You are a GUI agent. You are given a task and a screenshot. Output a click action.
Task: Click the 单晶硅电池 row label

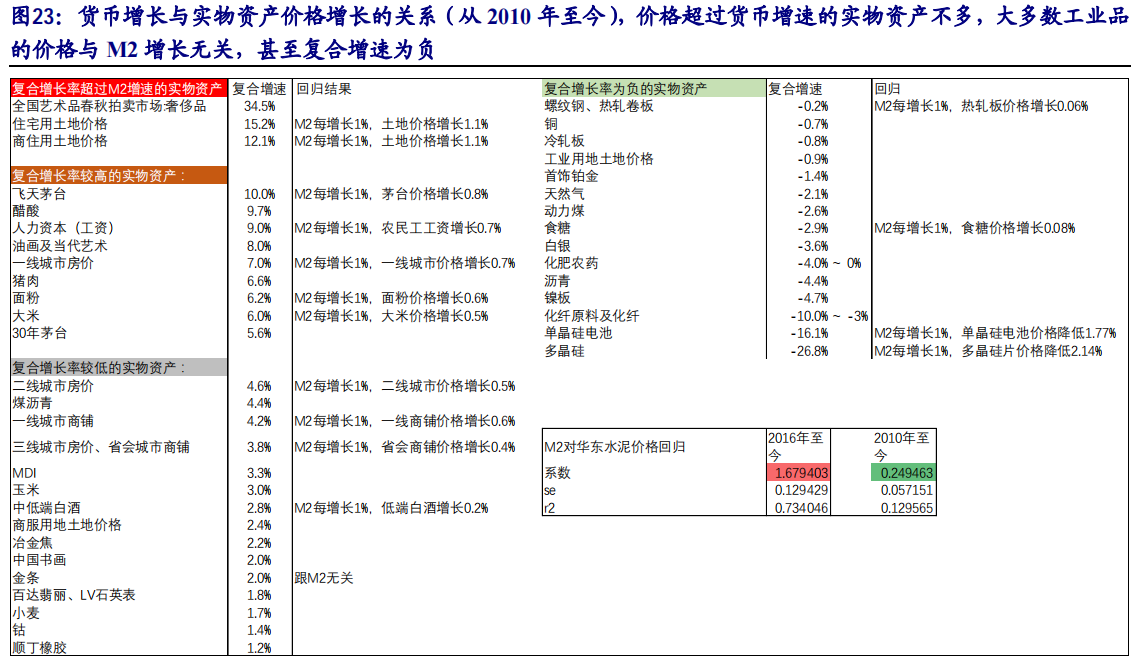(578, 333)
